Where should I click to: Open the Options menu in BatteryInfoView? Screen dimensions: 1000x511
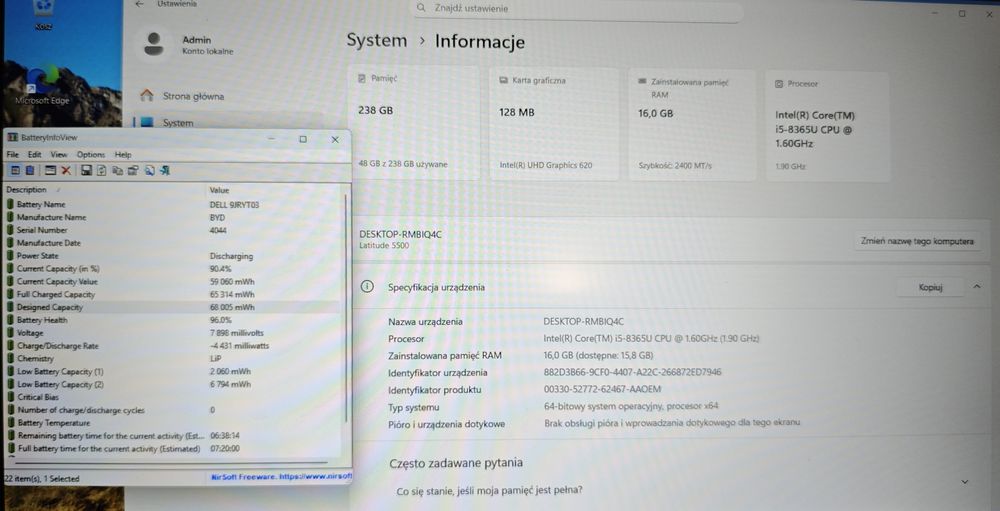91,154
